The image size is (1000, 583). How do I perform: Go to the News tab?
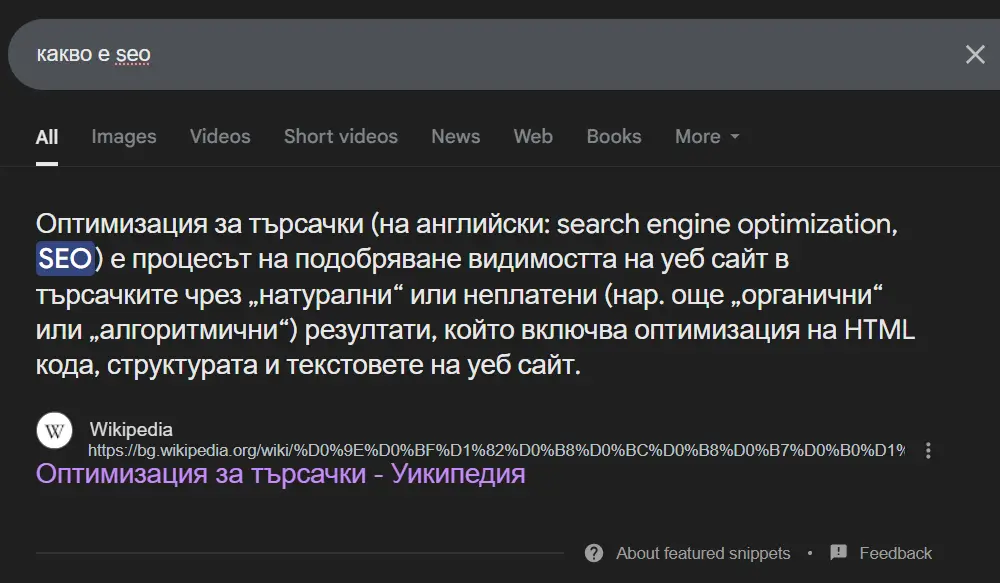(455, 137)
